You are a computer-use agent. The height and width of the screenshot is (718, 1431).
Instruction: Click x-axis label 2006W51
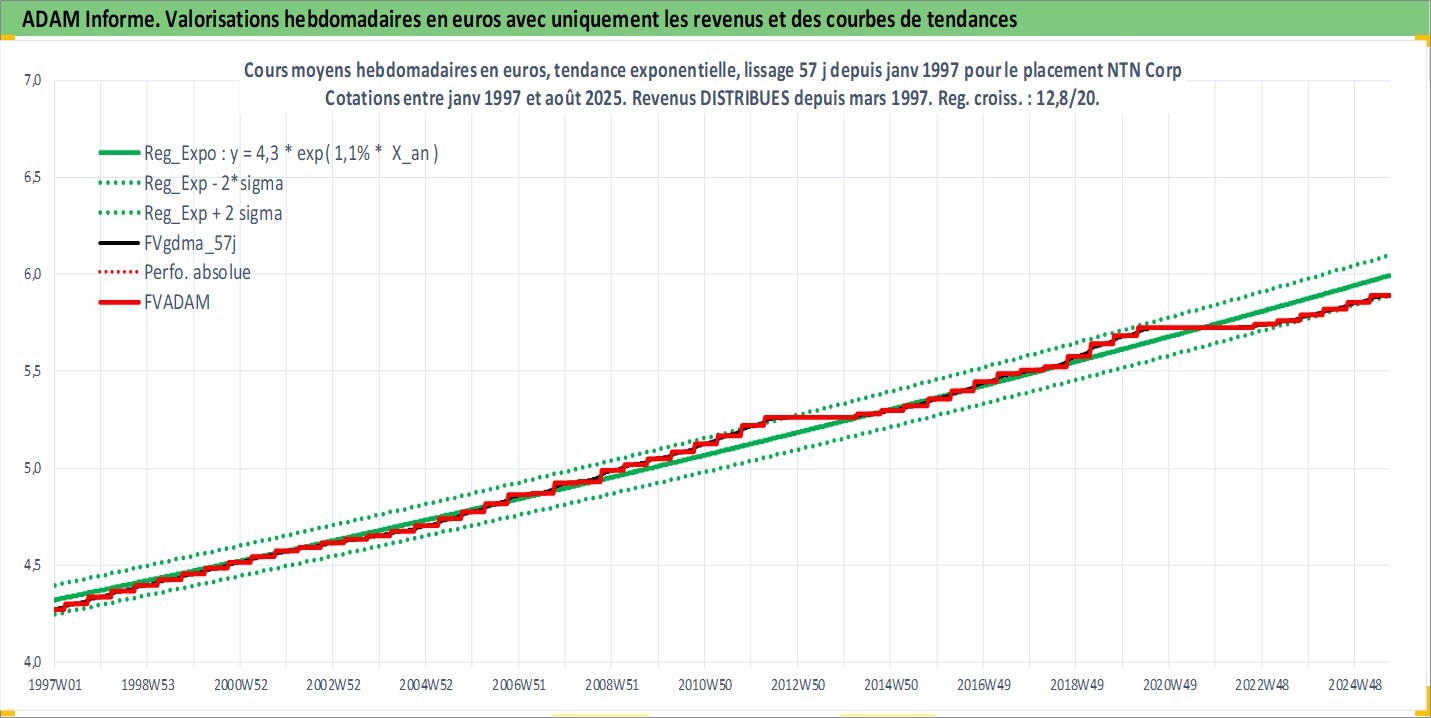(x=518, y=684)
